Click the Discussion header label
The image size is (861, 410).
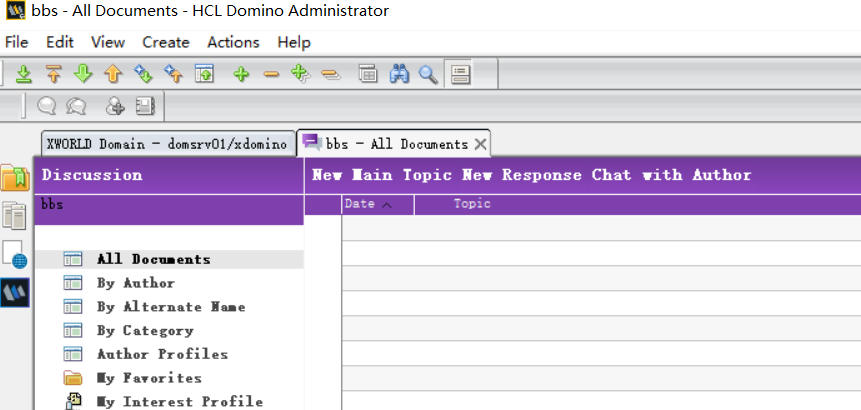coord(92,175)
